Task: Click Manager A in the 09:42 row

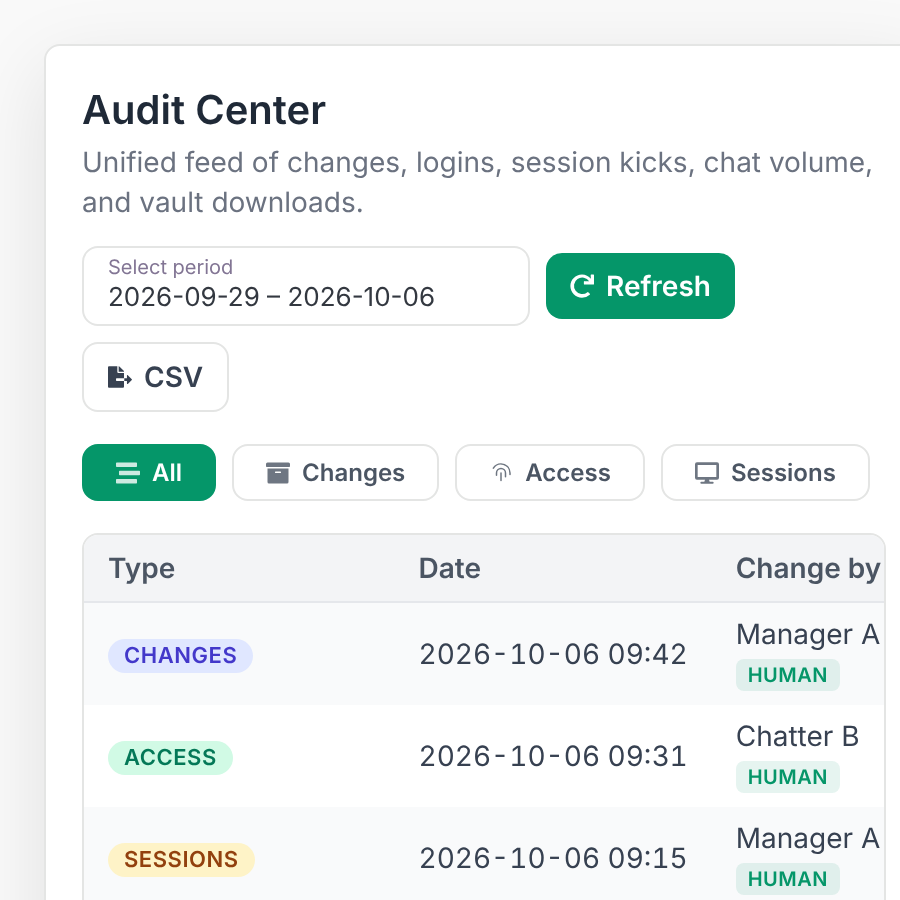Action: pos(808,635)
